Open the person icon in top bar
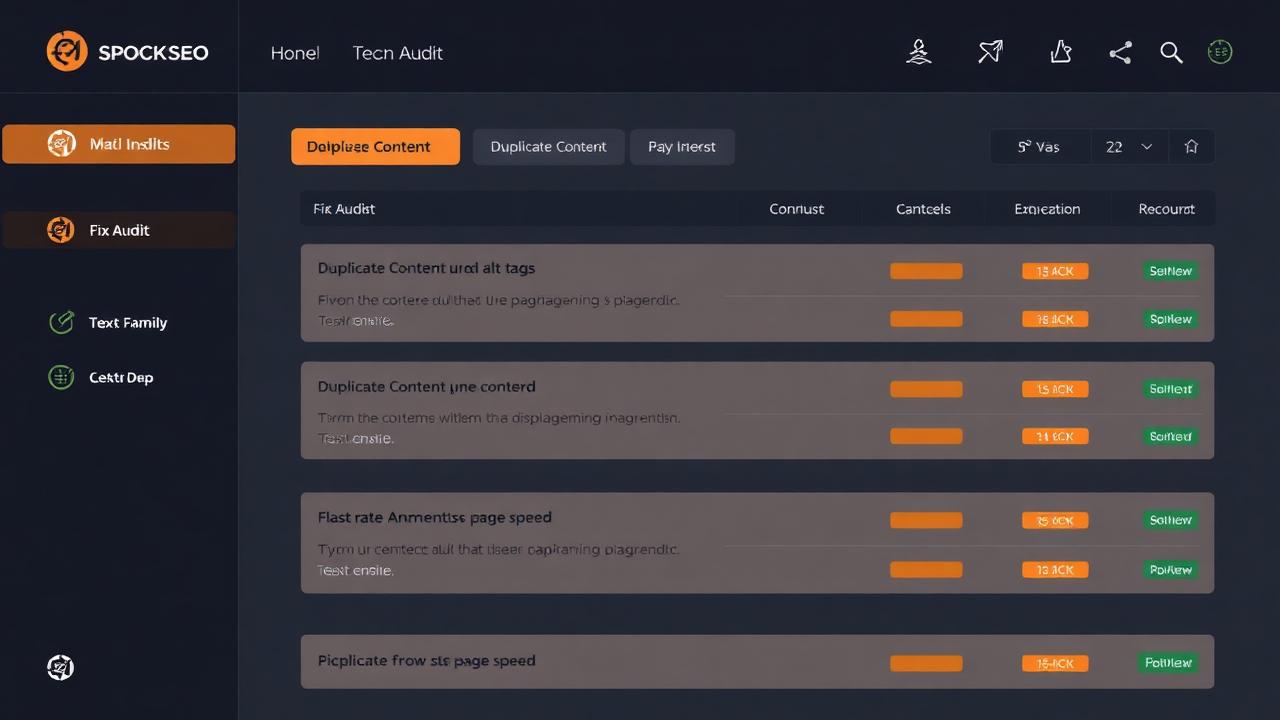The image size is (1280, 720). point(919,52)
